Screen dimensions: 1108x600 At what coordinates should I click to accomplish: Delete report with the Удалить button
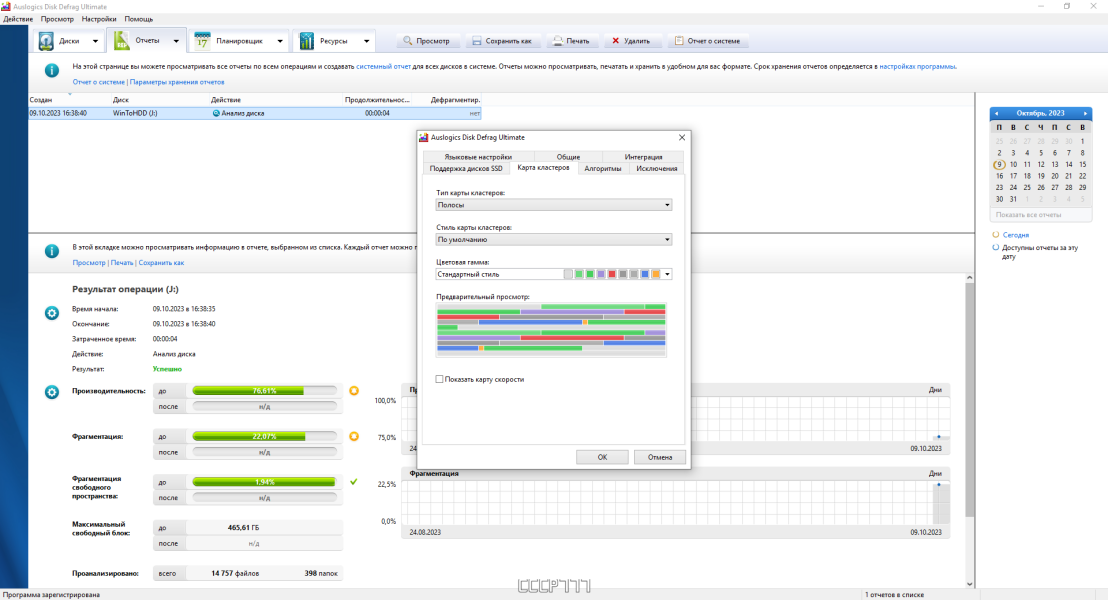pos(631,41)
